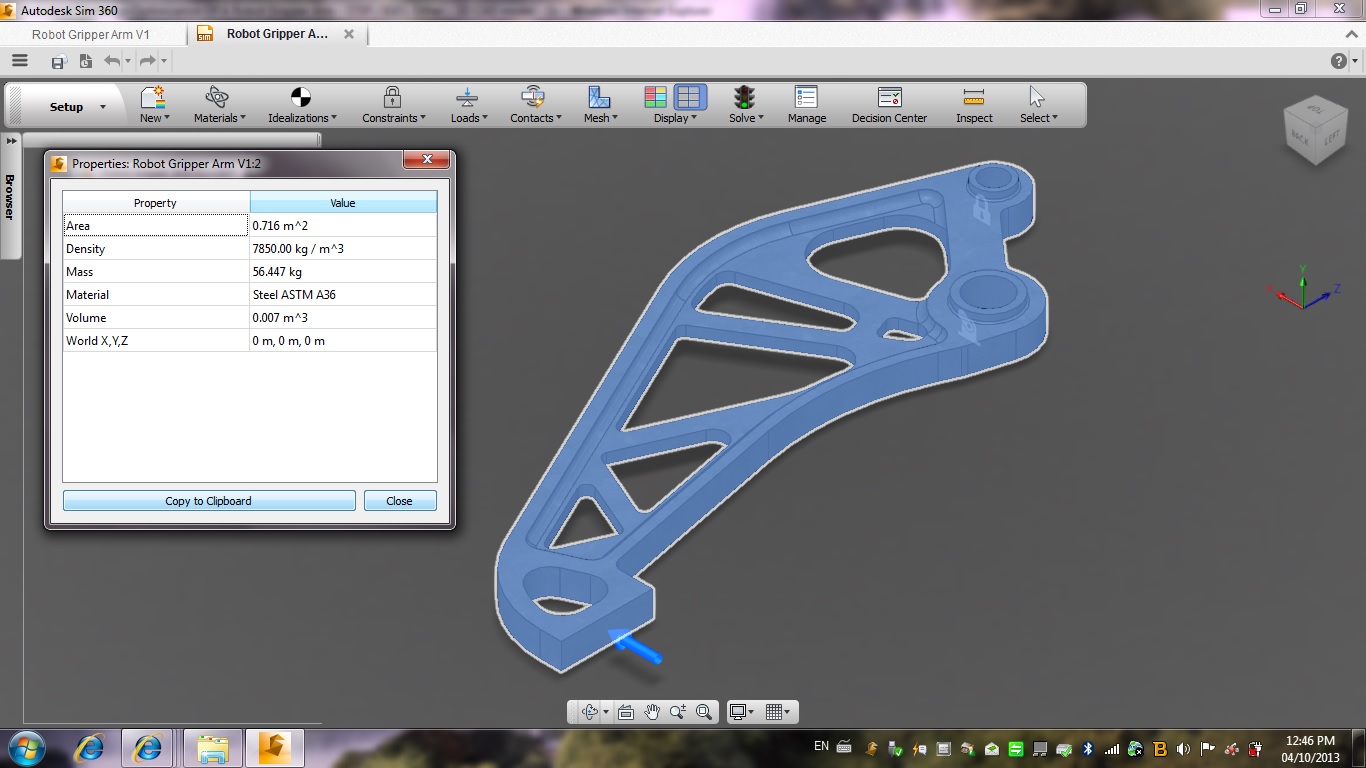The height and width of the screenshot is (768, 1366).
Task: Select the Zoom window magnifier tool
Action: tap(704, 712)
